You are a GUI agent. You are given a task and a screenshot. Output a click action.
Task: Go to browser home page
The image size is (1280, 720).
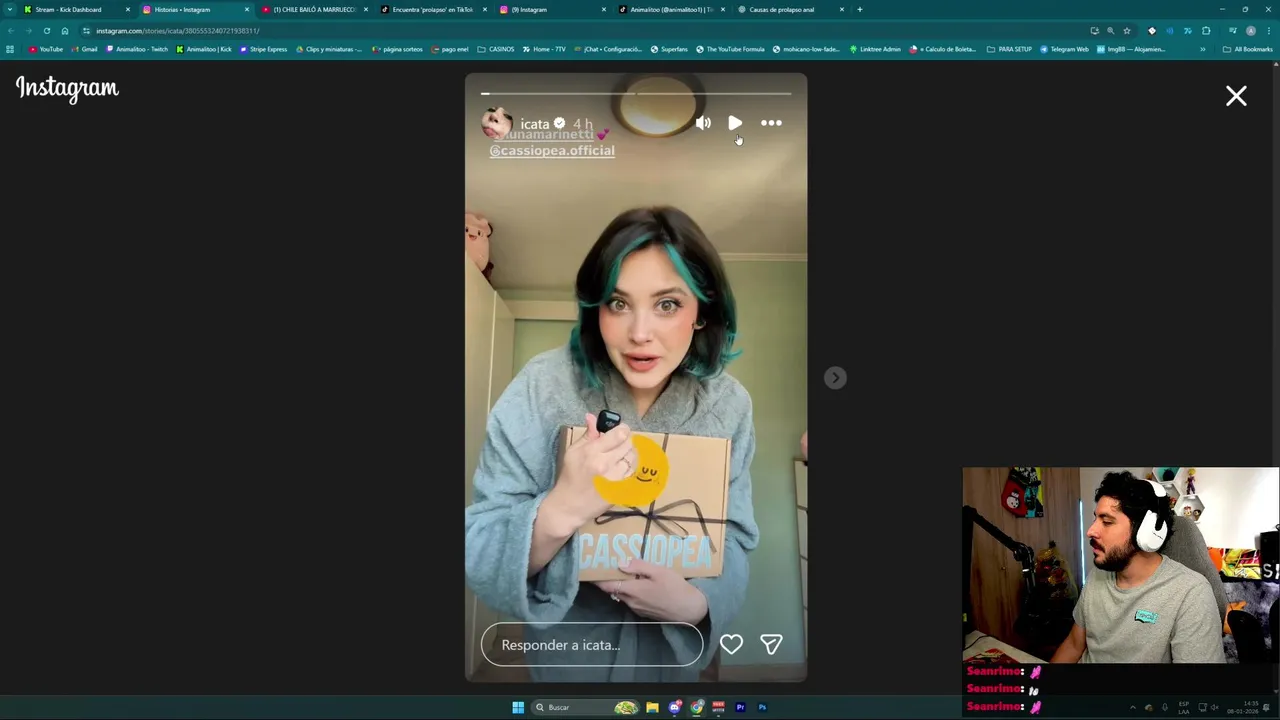click(65, 31)
